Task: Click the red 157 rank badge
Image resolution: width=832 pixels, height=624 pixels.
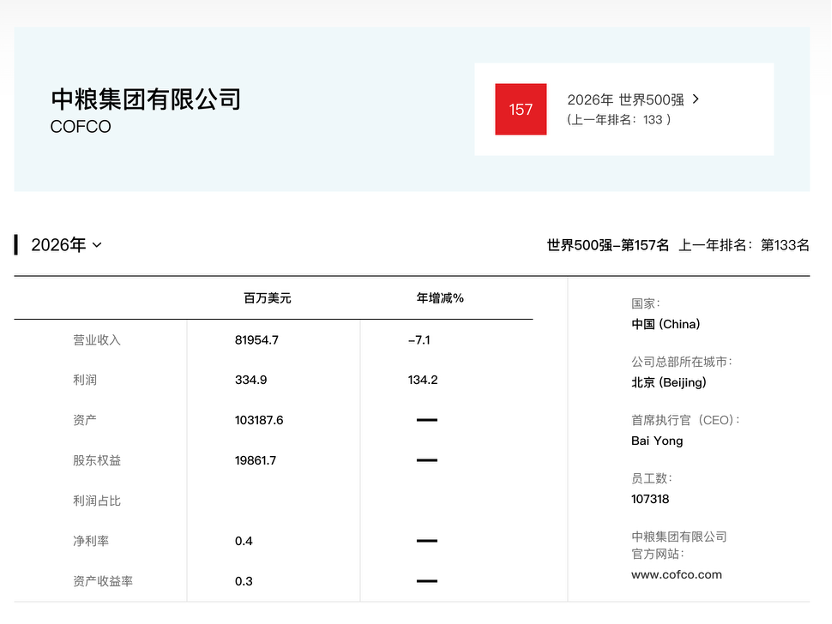Action: [x=521, y=109]
